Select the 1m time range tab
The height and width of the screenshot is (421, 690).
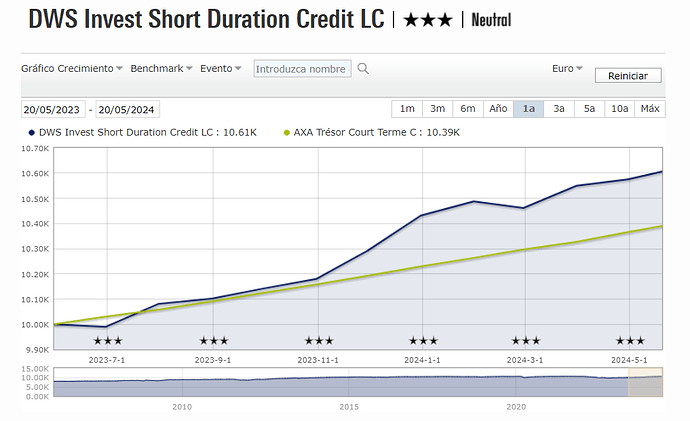pos(407,109)
